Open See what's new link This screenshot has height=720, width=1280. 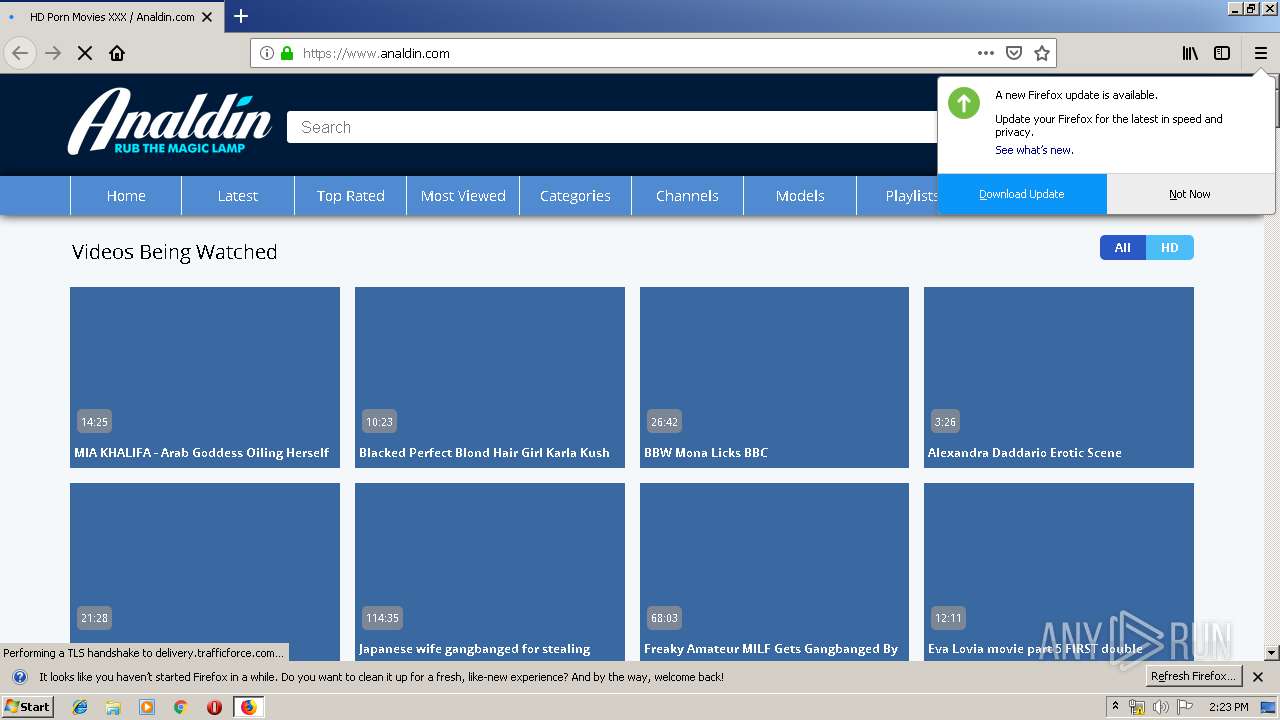click(x=1034, y=150)
